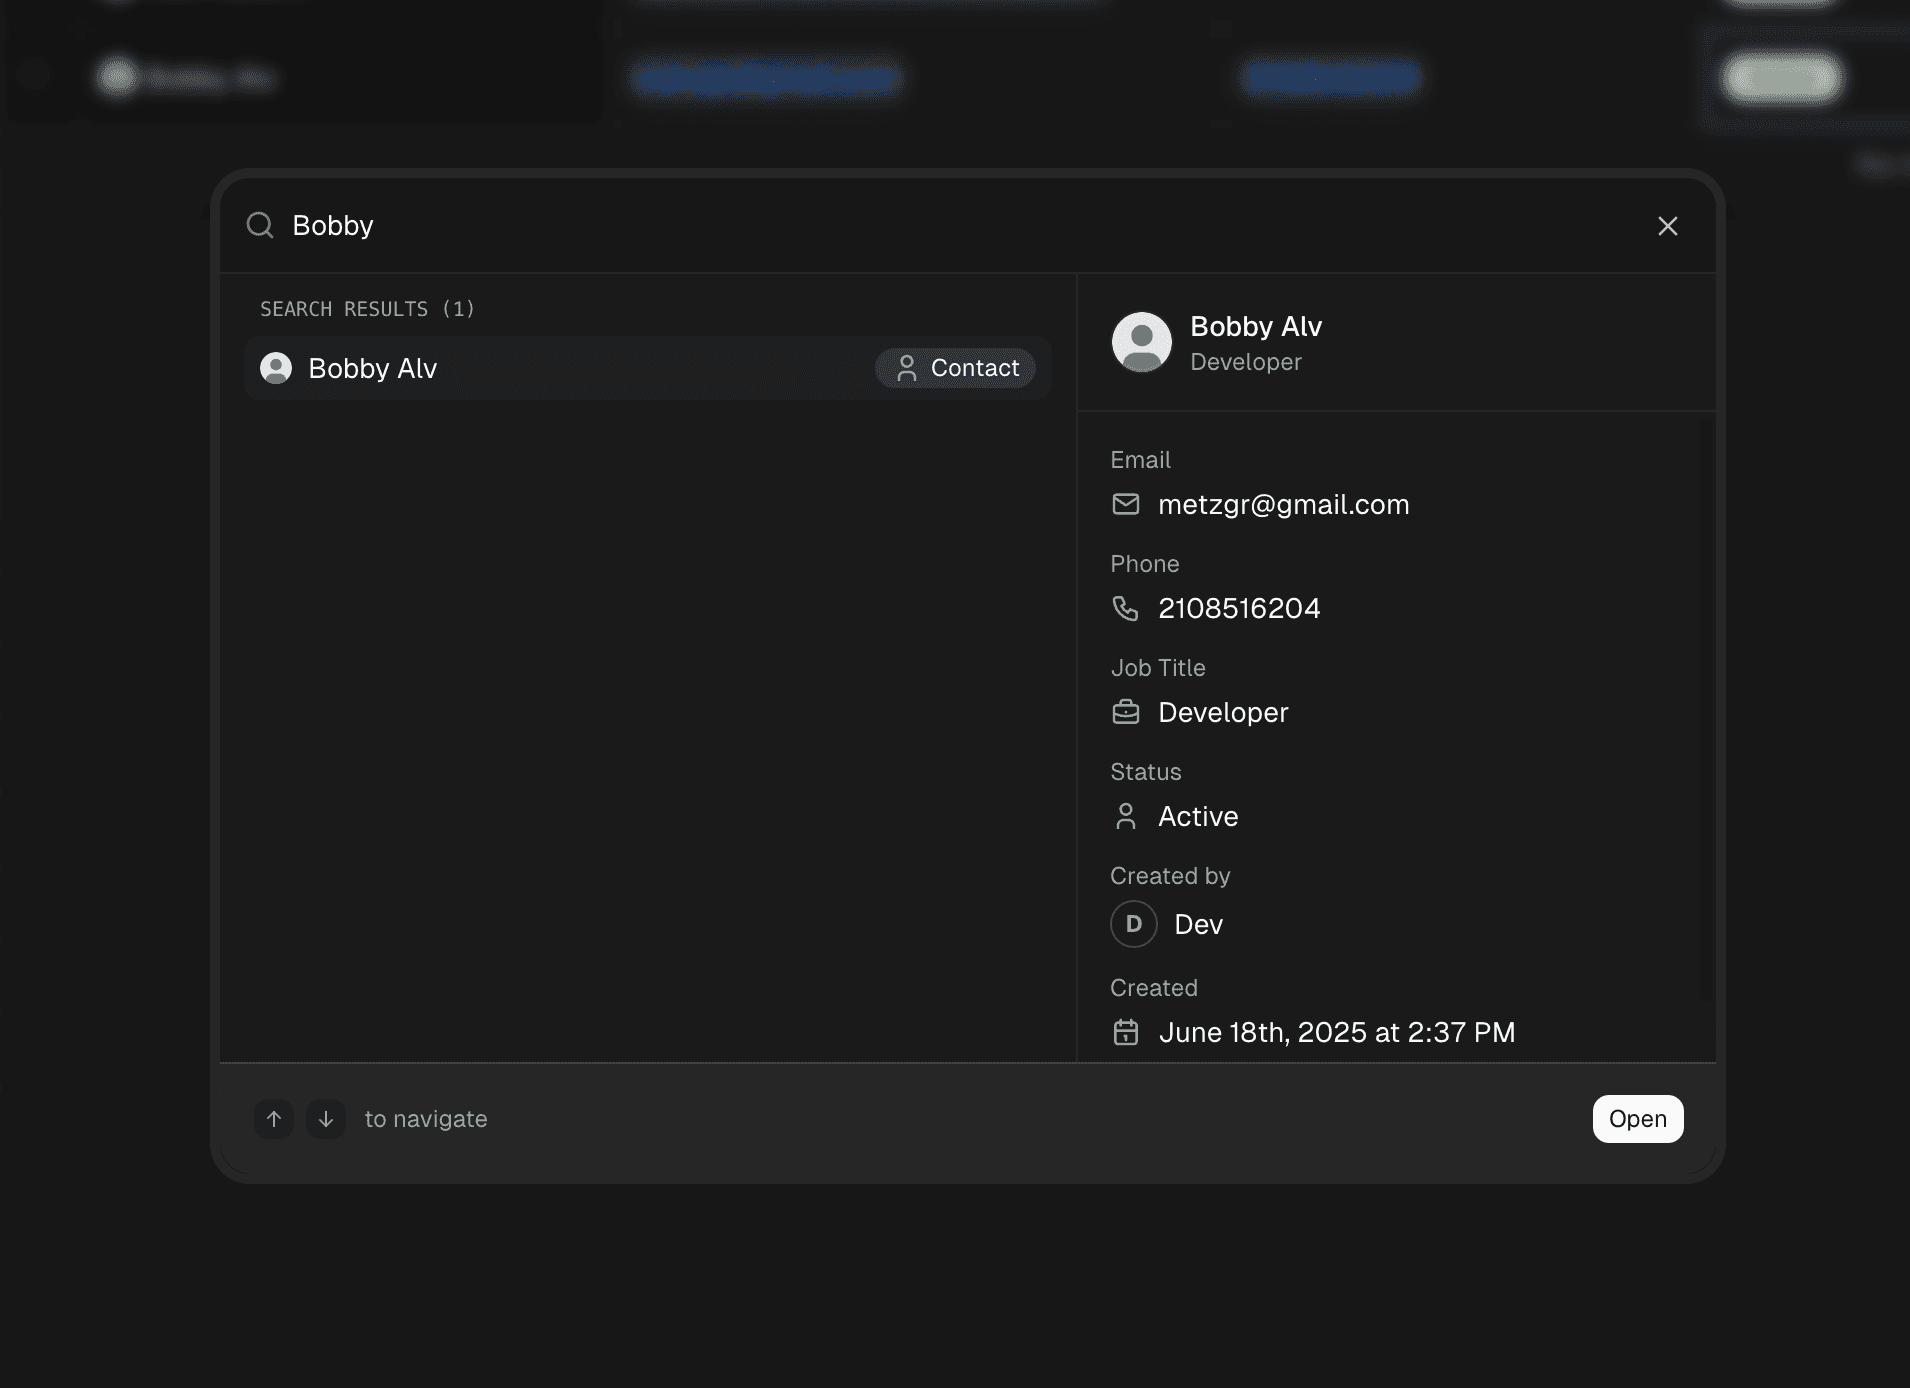Click the briefcase icon under Job Title
Image resolution: width=1910 pixels, height=1388 pixels.
click(x=1127, y=712)
